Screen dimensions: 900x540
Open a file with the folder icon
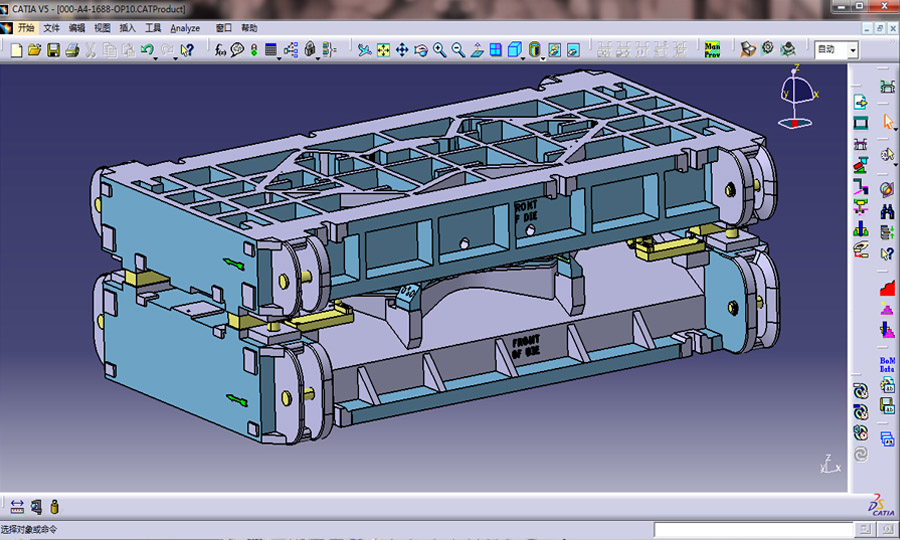[33, 49]
